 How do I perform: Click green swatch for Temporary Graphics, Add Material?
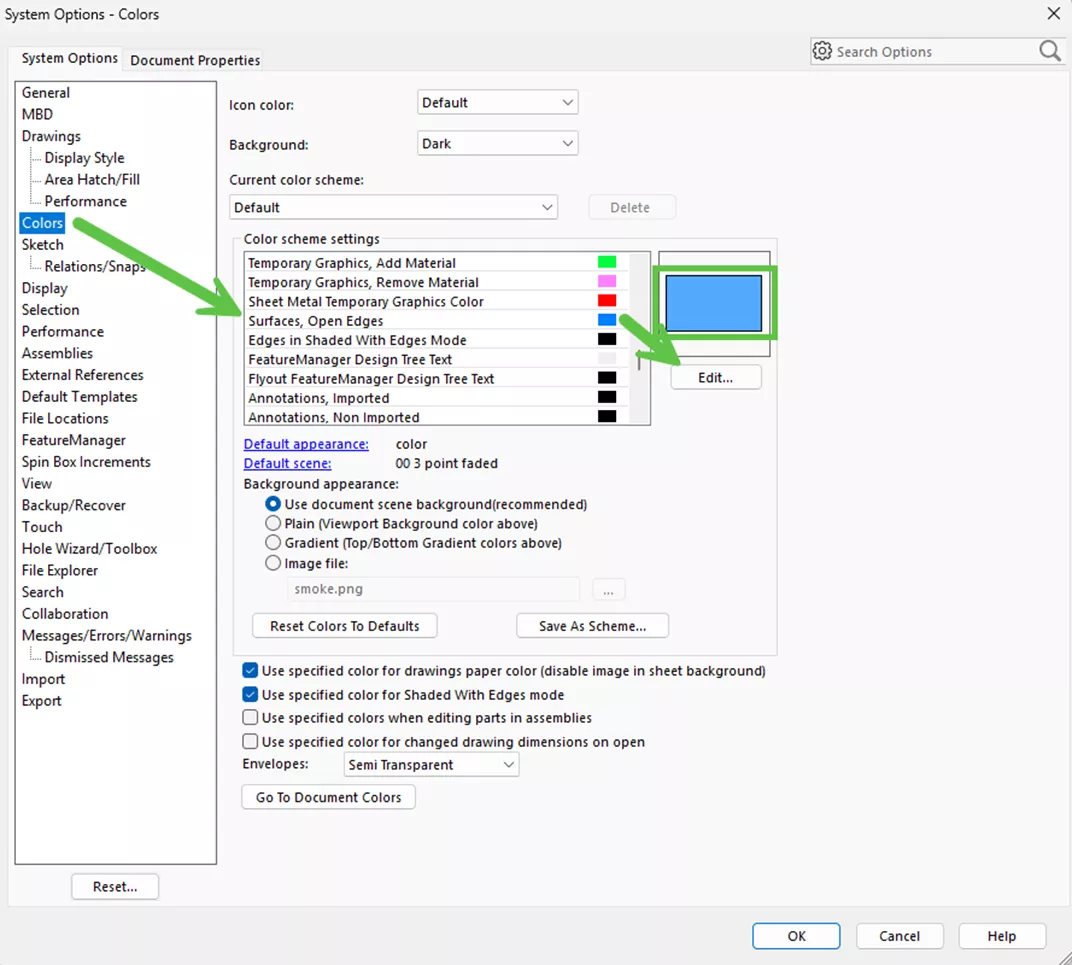tap(607, 262)
